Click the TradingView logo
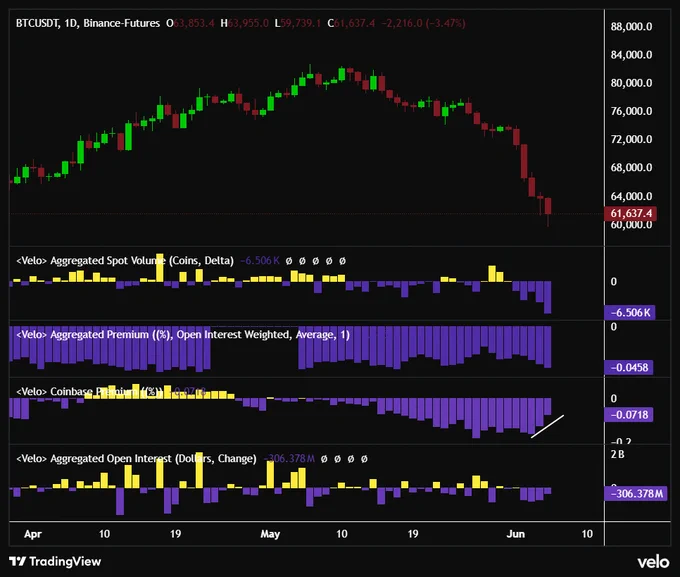Viewport: 680px width, 577px height. click(x=55, y=561)
